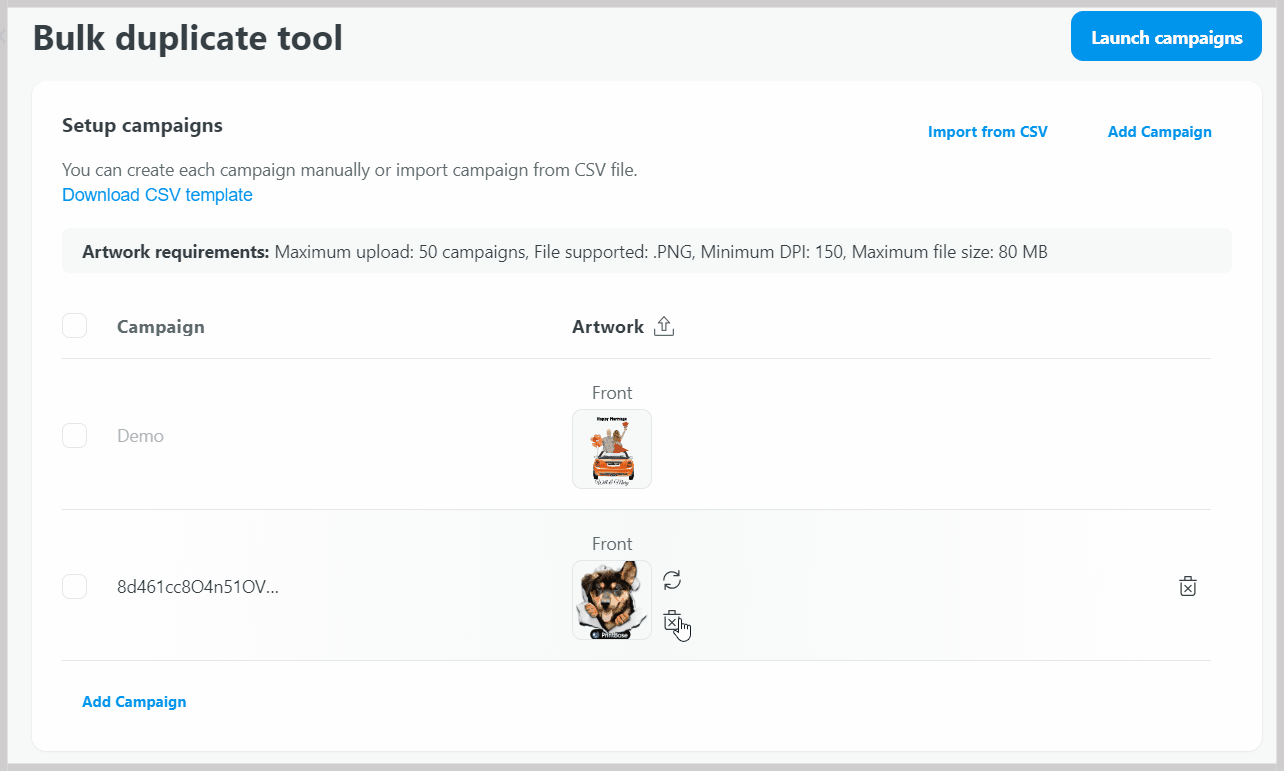Click the replace artwork icon beside the dog thumbnail
The width and height of the screenshot is (1284, 771).
coord(672,580)
